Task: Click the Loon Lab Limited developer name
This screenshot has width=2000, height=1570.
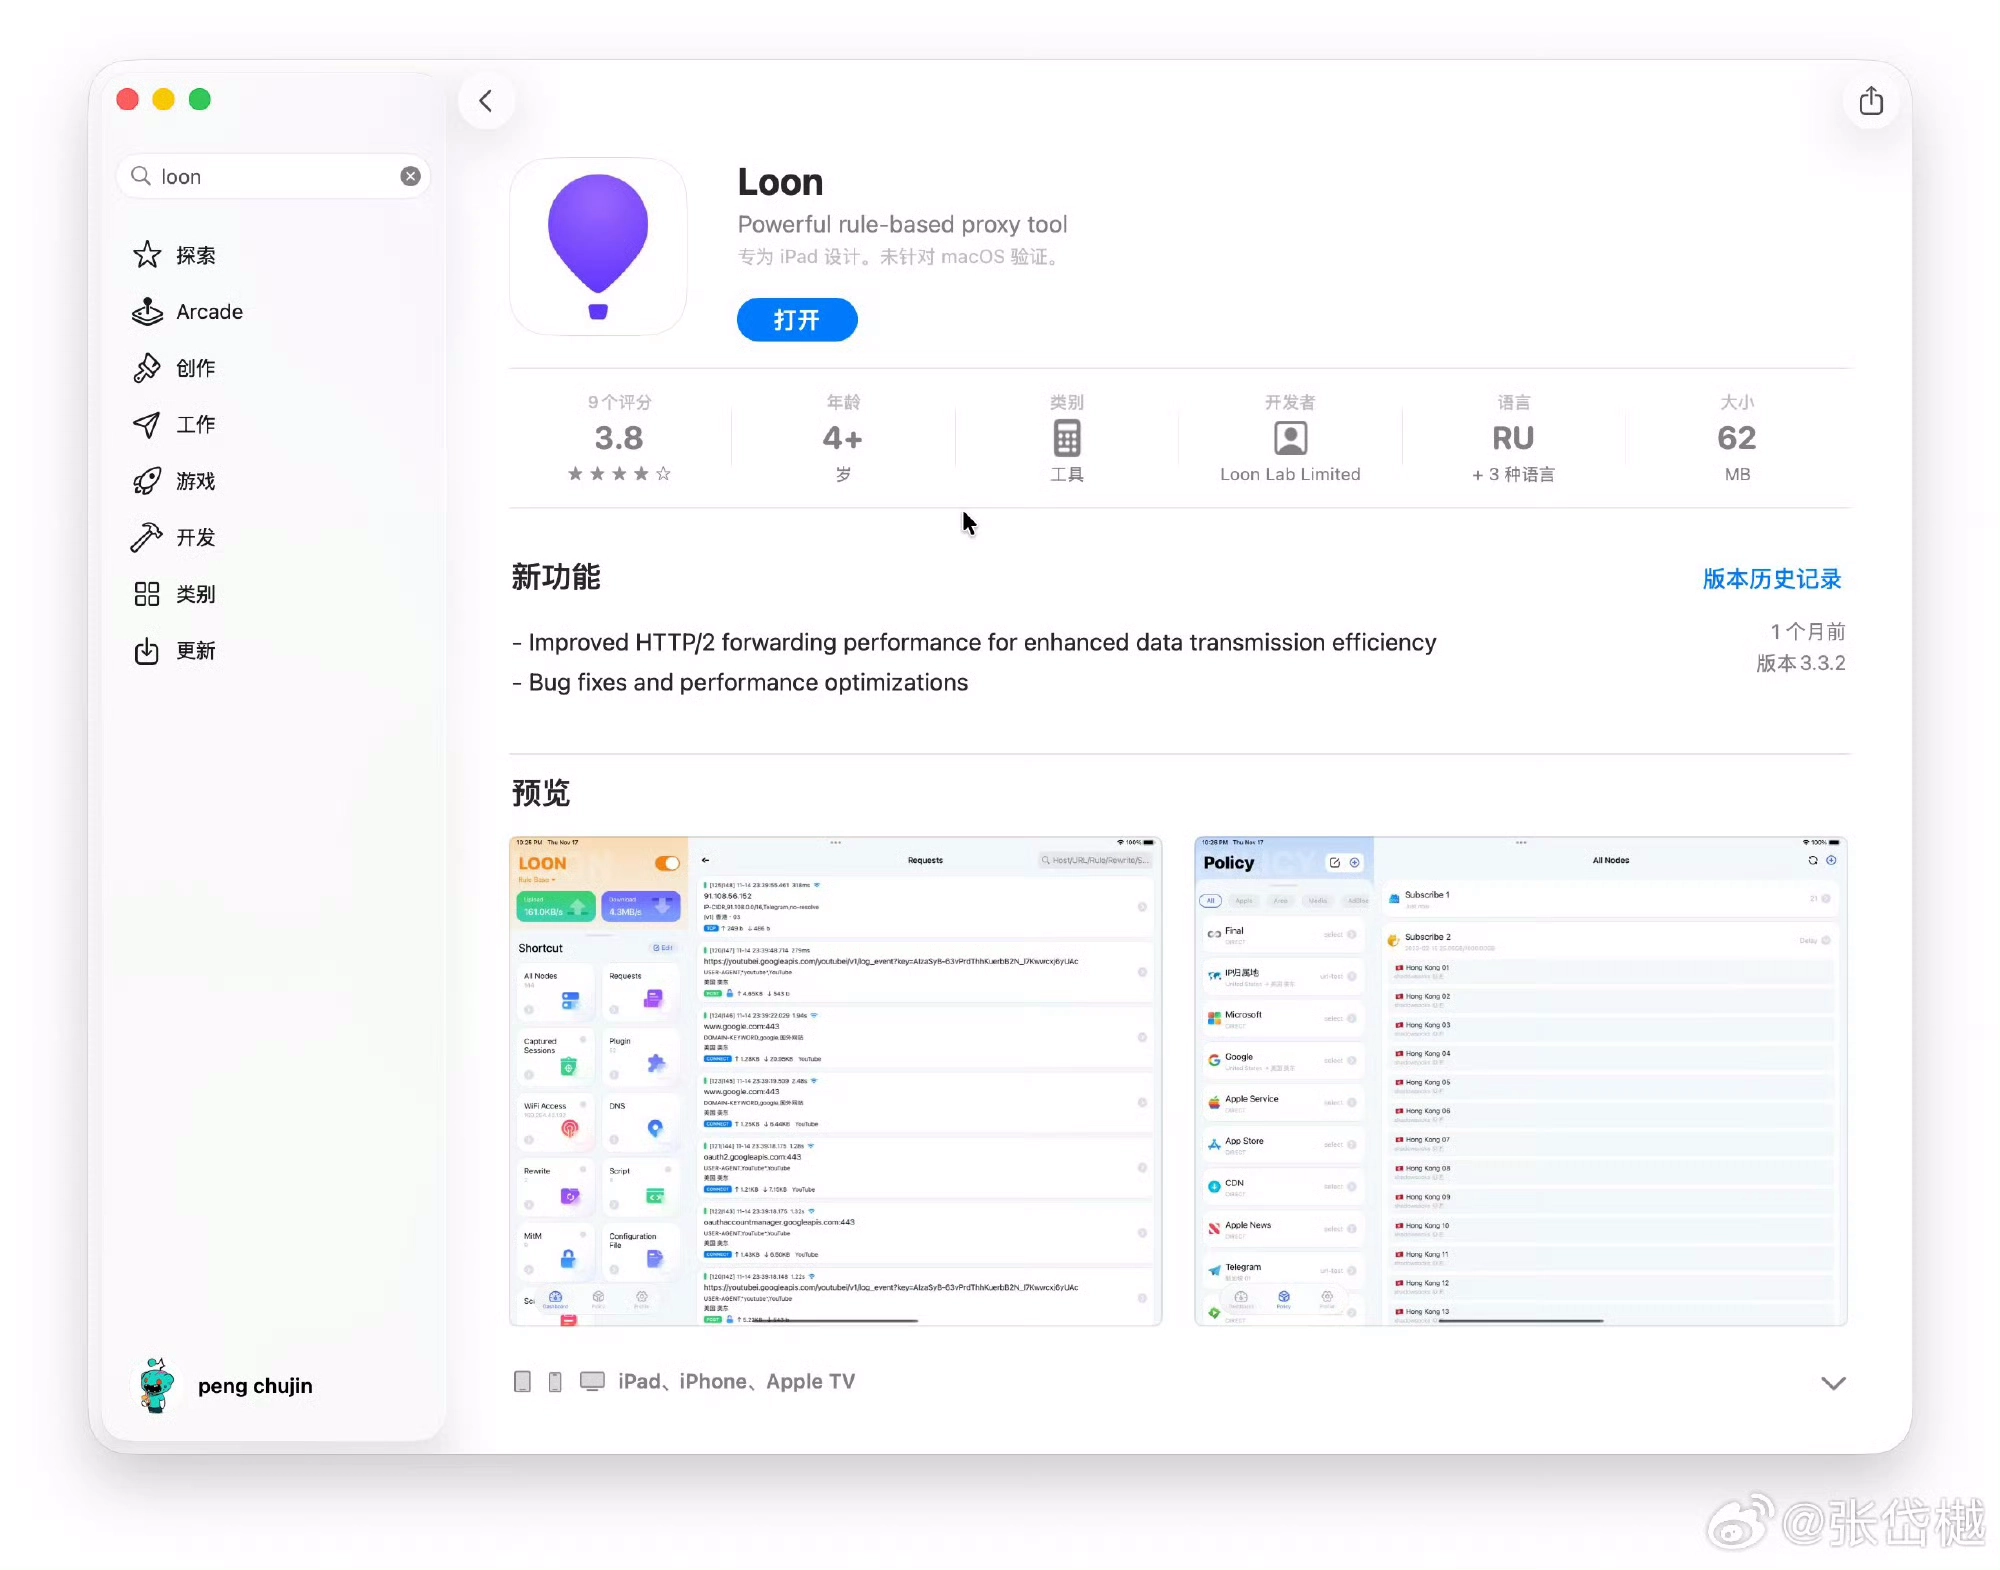Action: [x=1290, y=474]
